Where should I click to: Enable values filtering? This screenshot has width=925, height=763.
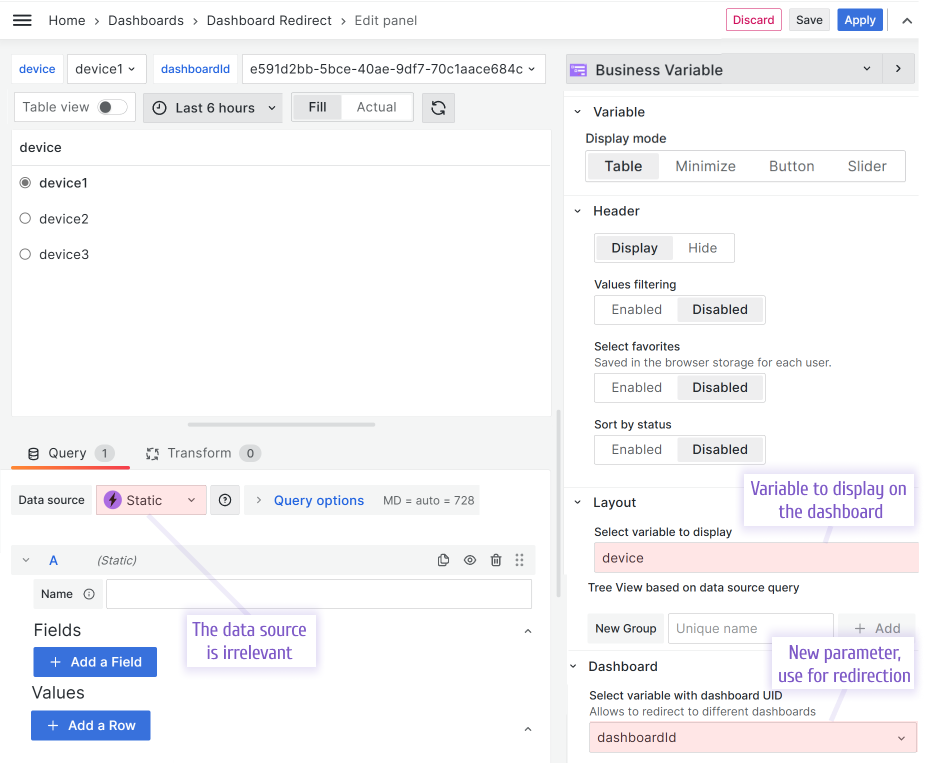[635, 310]
